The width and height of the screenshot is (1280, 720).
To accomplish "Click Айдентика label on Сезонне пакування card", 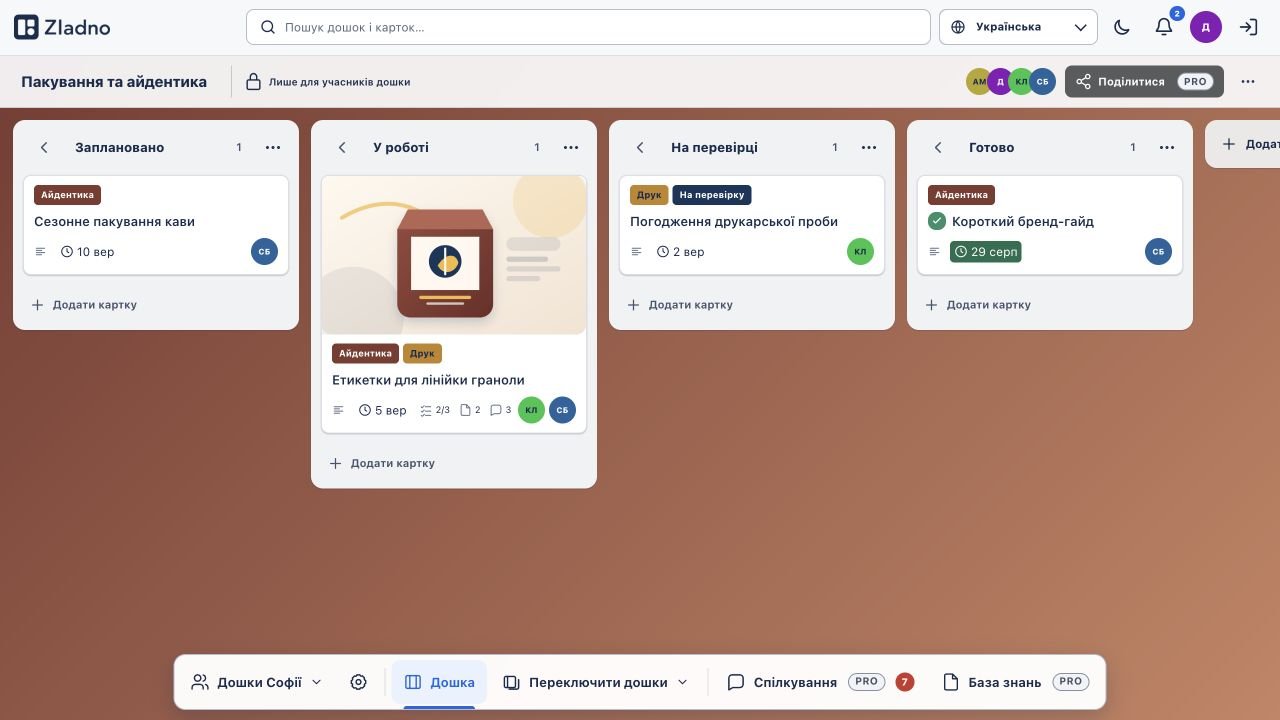I will [67, 195].
